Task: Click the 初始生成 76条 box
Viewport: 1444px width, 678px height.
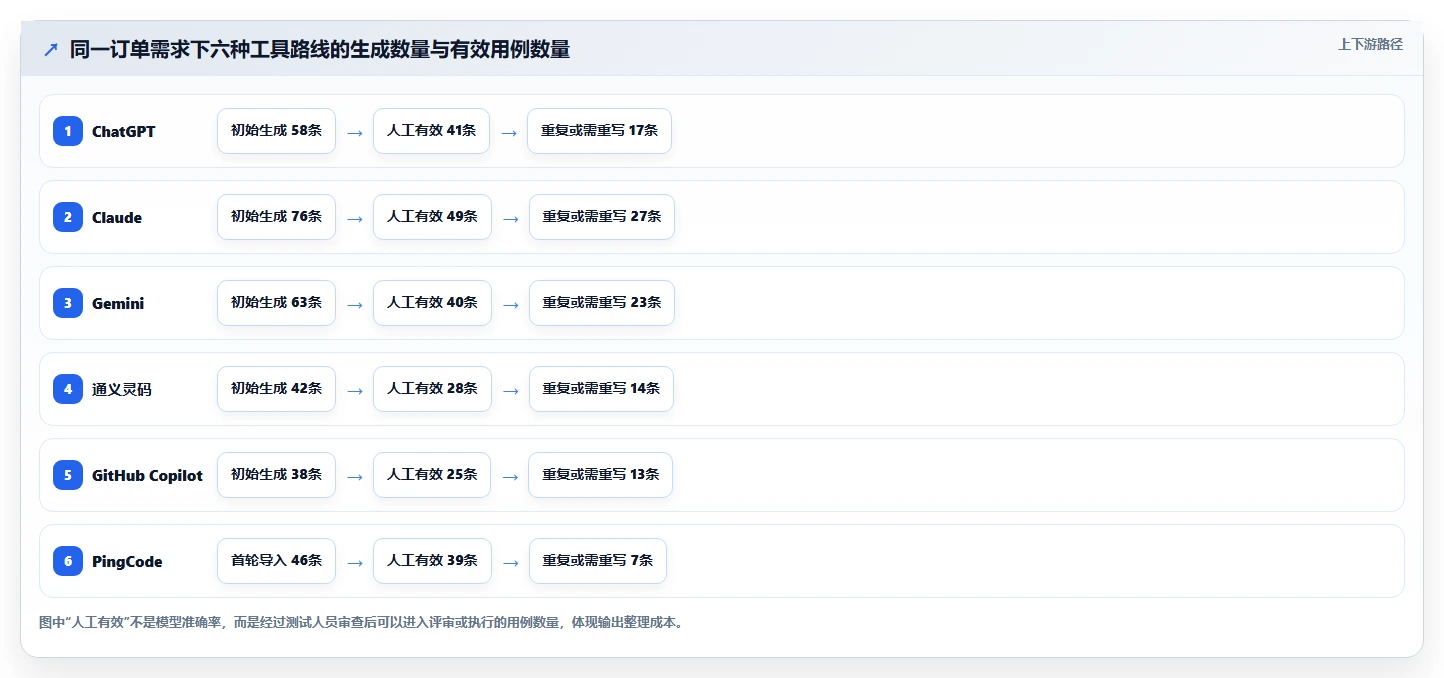Action: click(x=276, y=217)
